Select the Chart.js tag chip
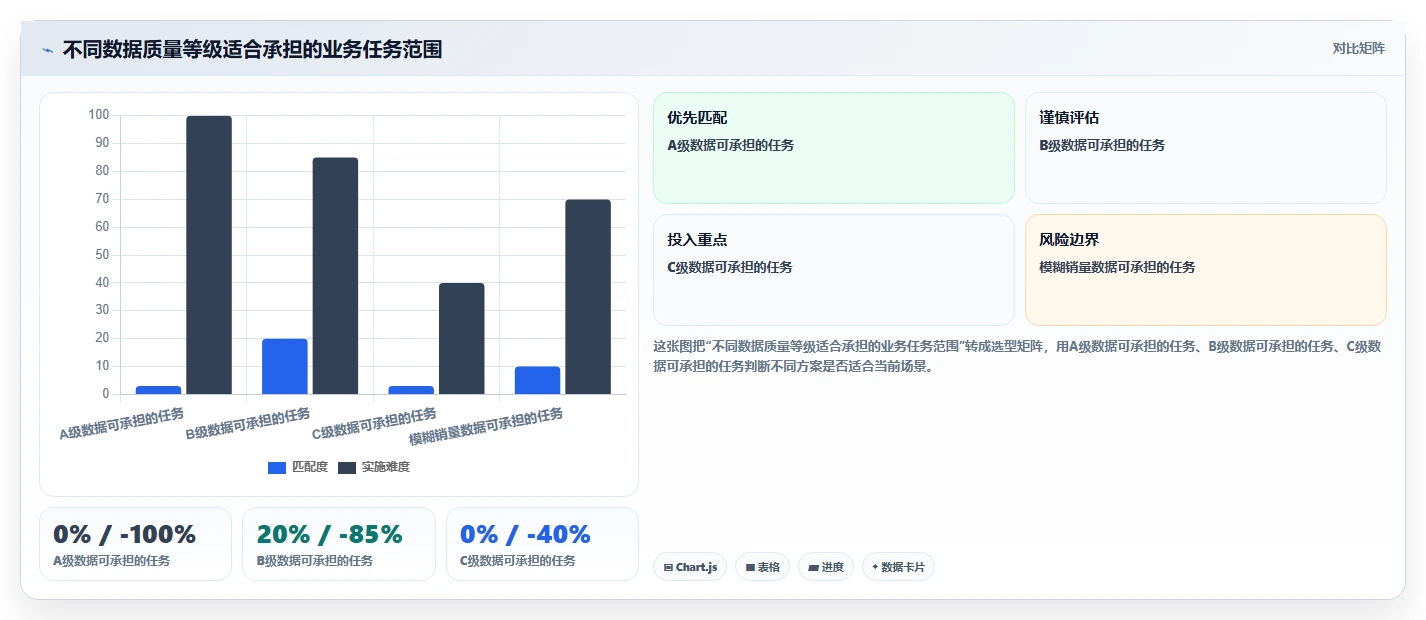This screenshot has width=1426, height=620. (x=690, y=567)
